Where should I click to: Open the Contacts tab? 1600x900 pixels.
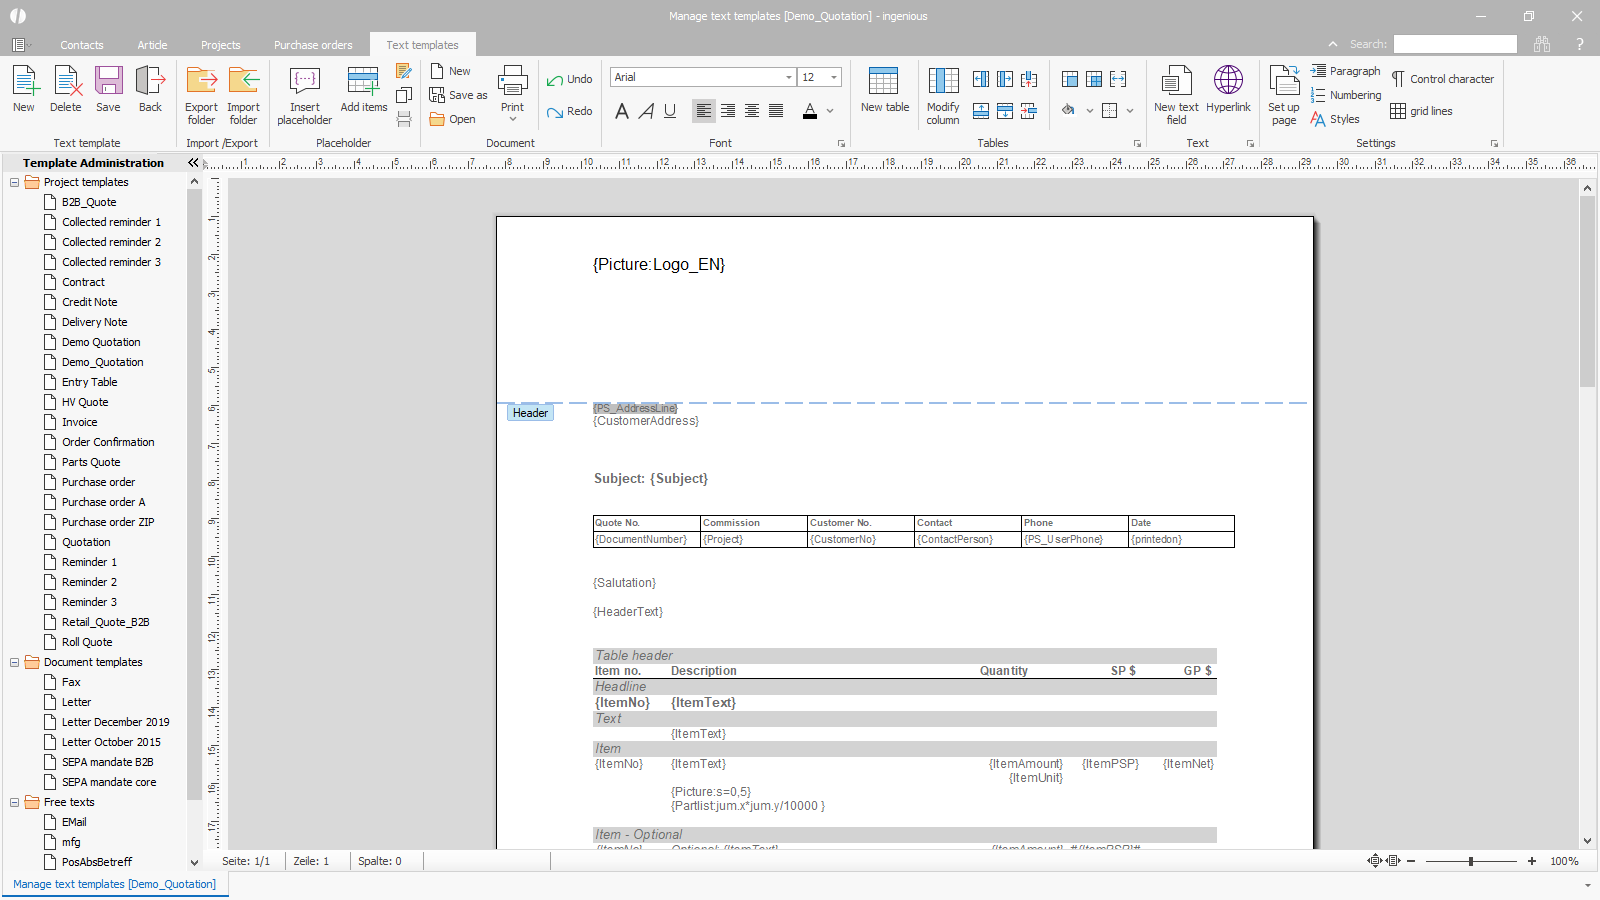coord(81,45)
